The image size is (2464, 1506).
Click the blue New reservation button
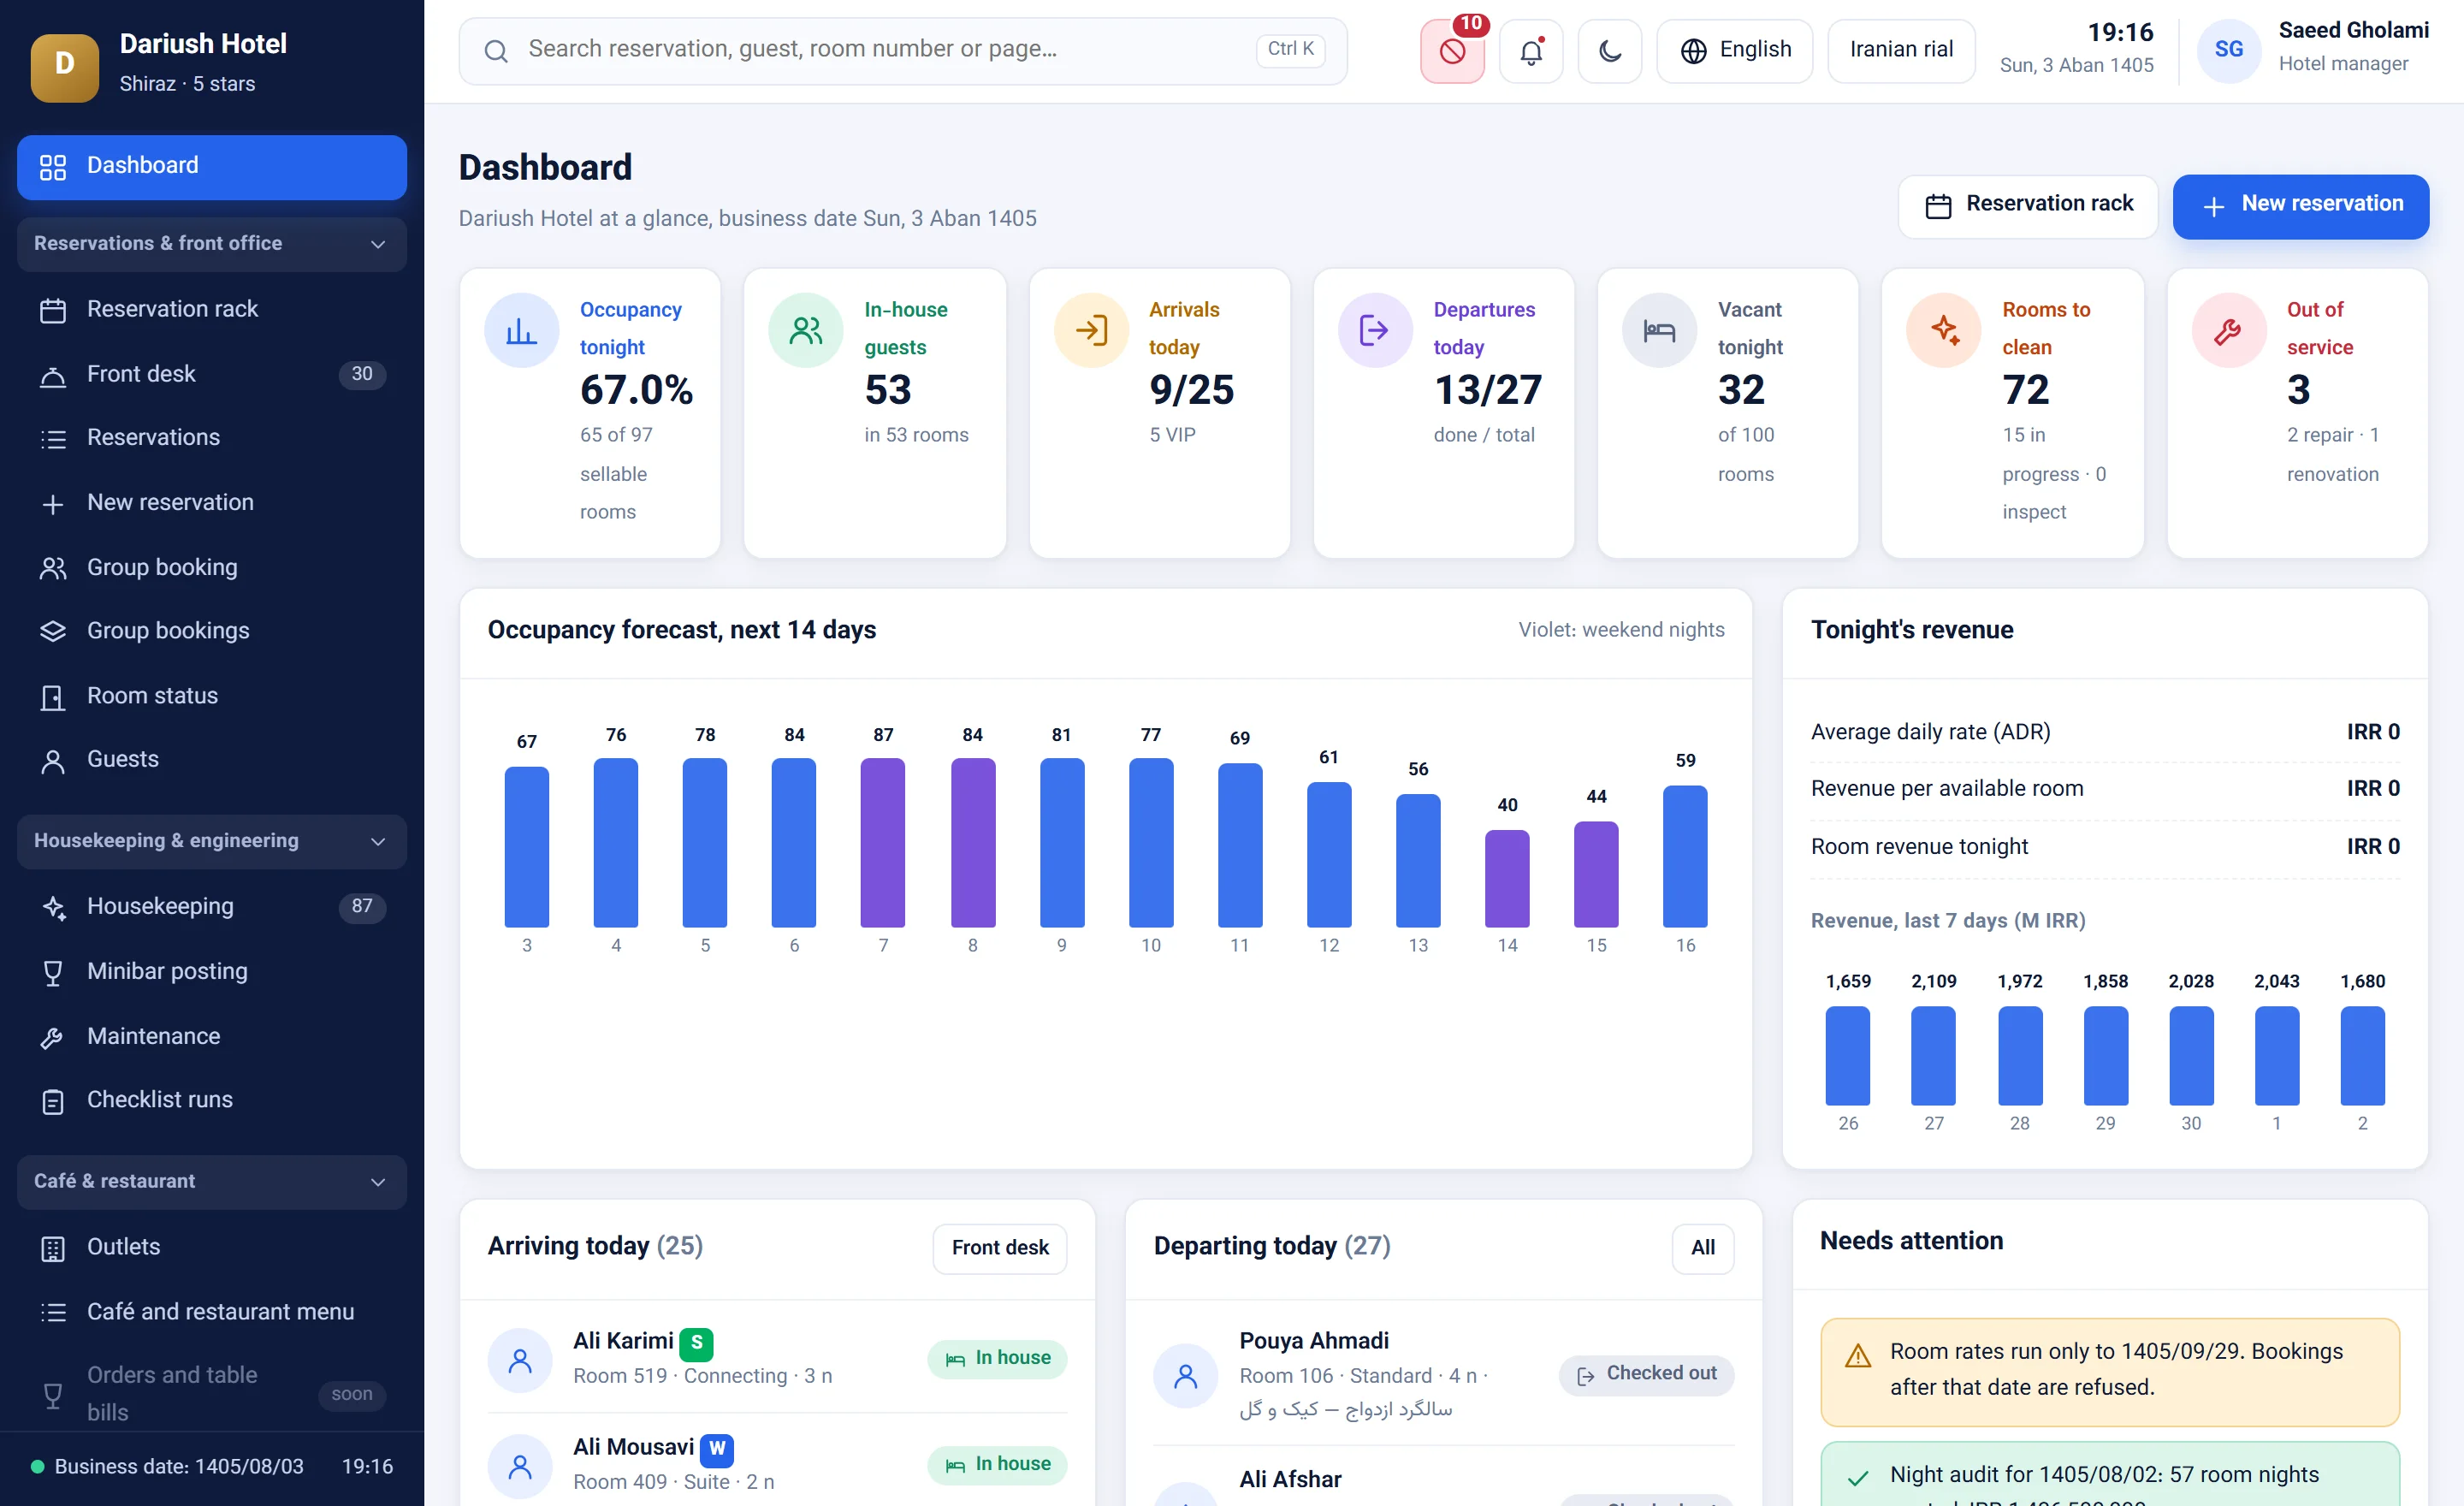pyautogui.click(x=2300, y=206)
